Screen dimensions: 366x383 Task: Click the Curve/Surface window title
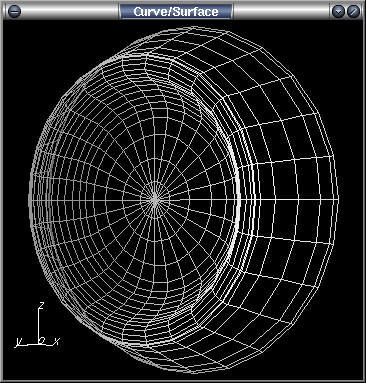click(176, 12)
